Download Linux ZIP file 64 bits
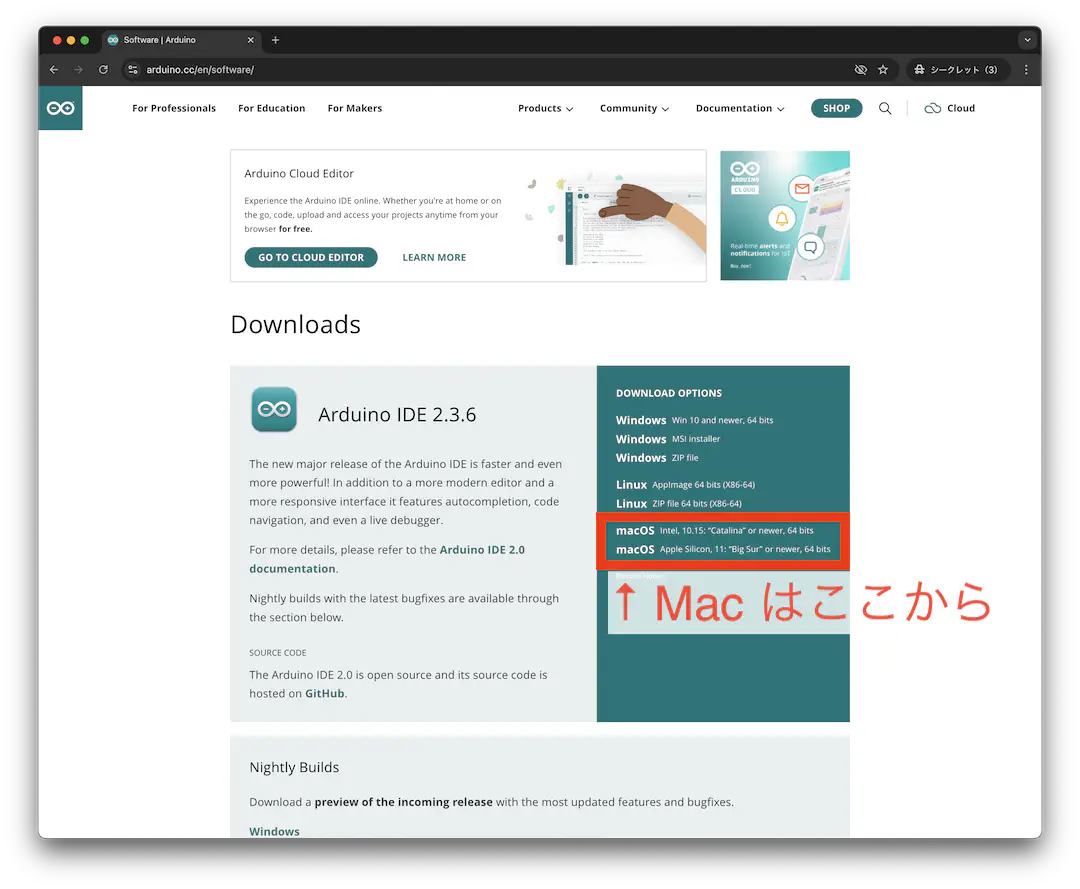This screenshot has height=889, width=1080. point(678,503)
